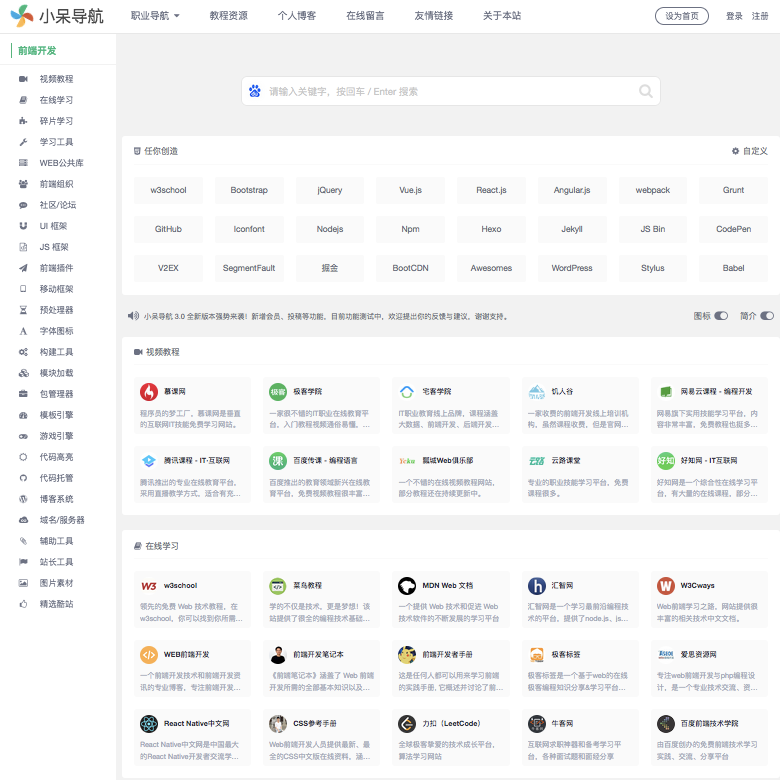Click the search keyword input field
This screenshot has width=780, height=780.
click(x=450, y=92)
